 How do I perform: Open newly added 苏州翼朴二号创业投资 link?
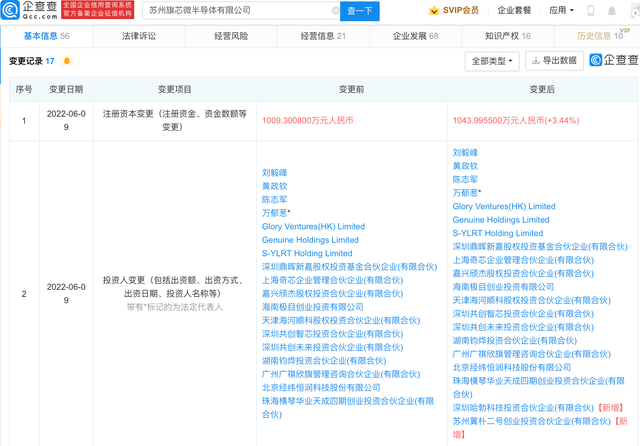[x=531, y=422]
